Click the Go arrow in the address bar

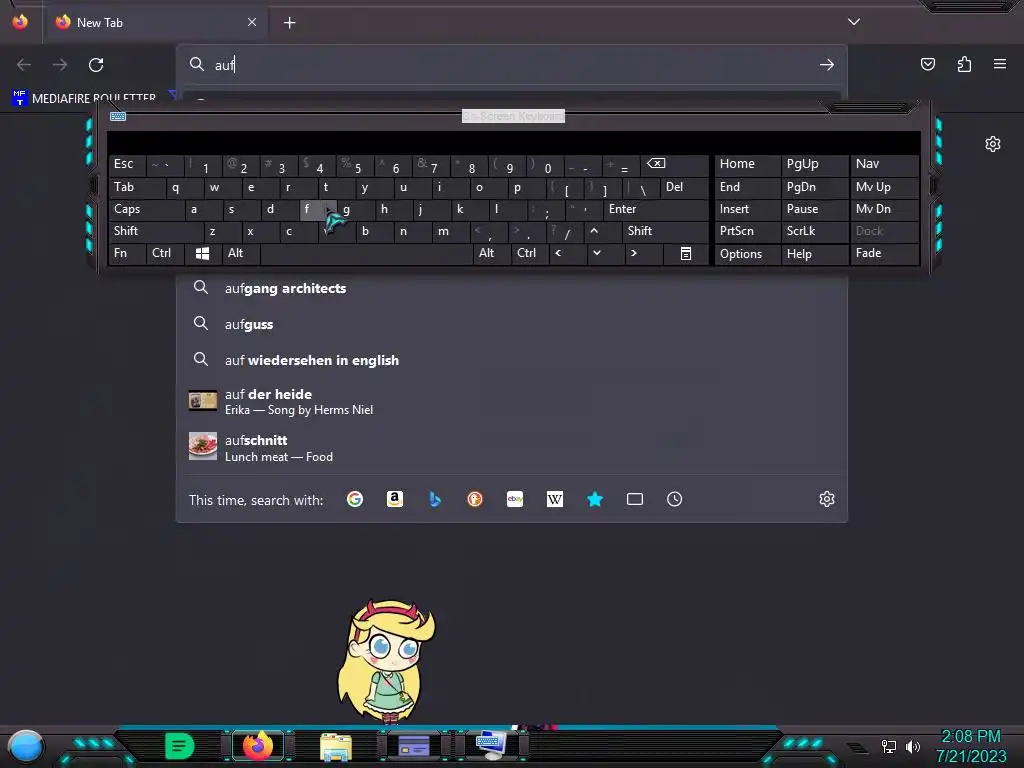tap(827, 65)
